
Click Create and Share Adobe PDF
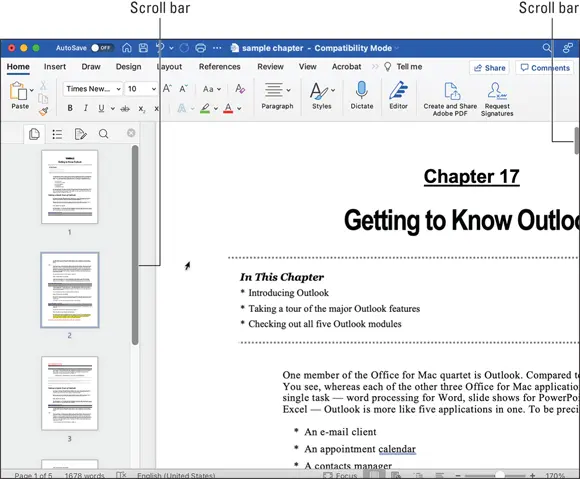[450, 98]
